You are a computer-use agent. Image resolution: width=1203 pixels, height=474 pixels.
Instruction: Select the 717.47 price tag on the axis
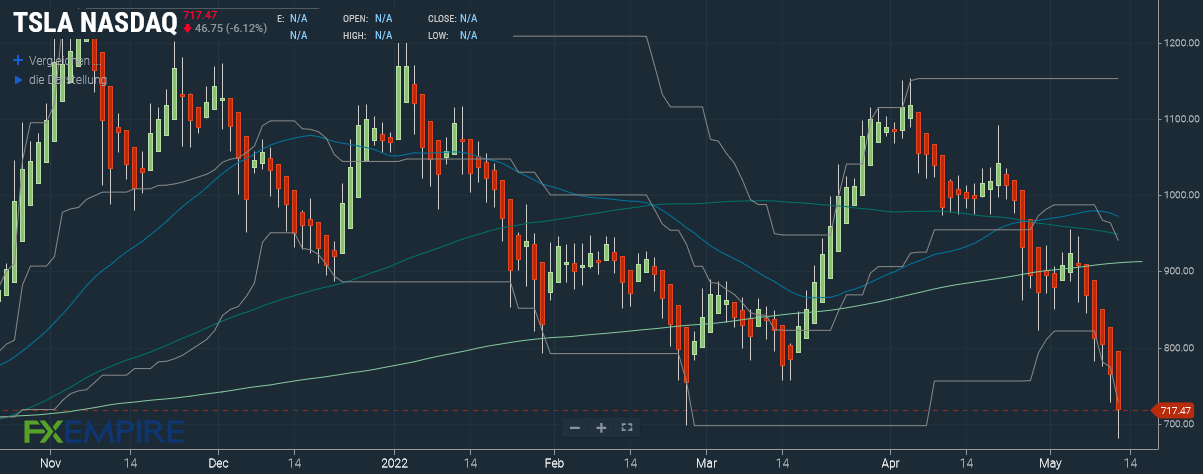tap(1174, 410)
